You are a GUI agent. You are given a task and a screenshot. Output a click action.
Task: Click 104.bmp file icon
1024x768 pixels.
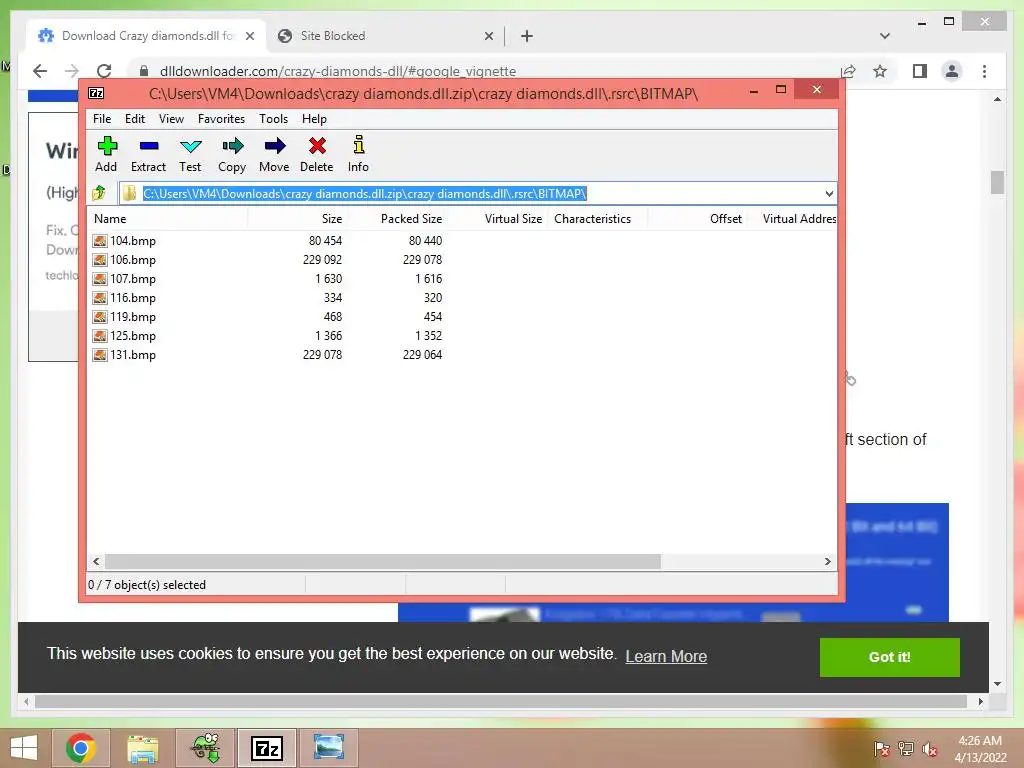coord(99,241)
